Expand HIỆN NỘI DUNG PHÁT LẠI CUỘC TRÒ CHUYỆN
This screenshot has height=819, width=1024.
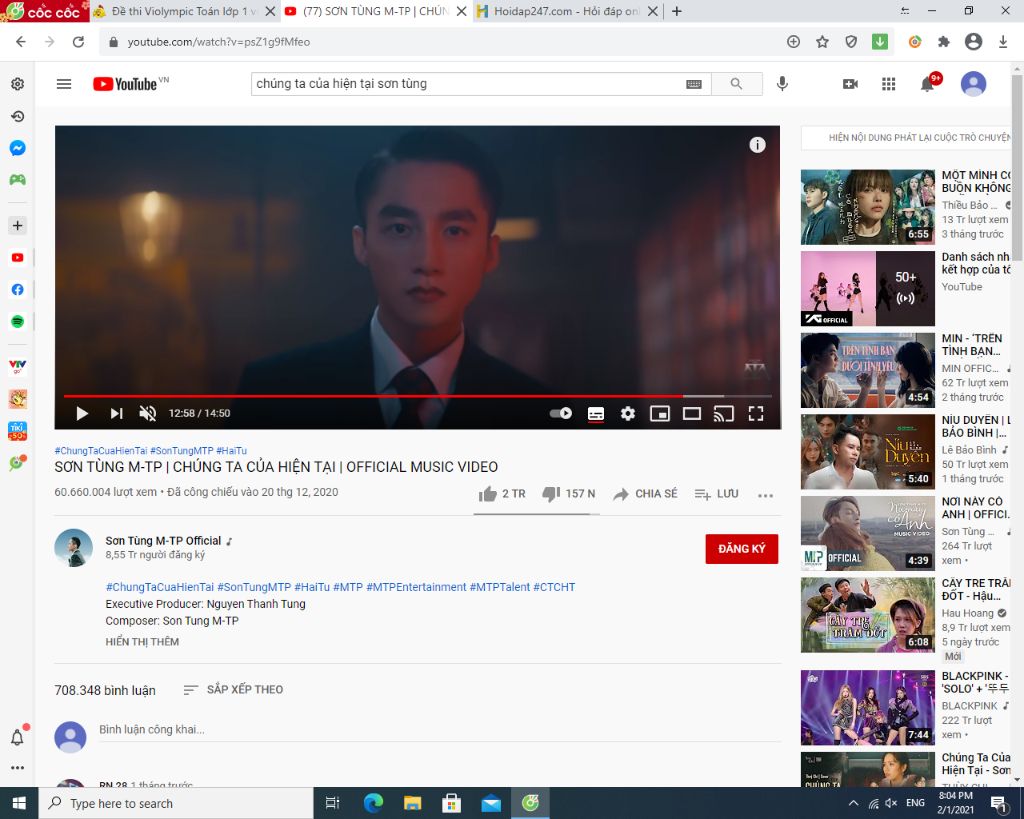908,138
